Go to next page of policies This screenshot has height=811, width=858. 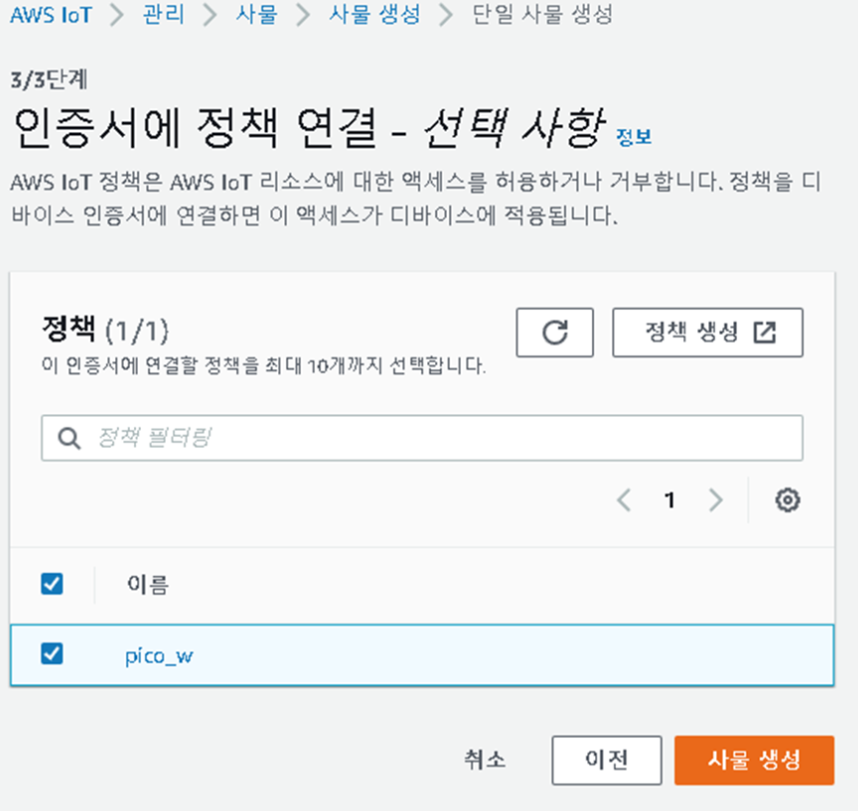pos(715,500)
